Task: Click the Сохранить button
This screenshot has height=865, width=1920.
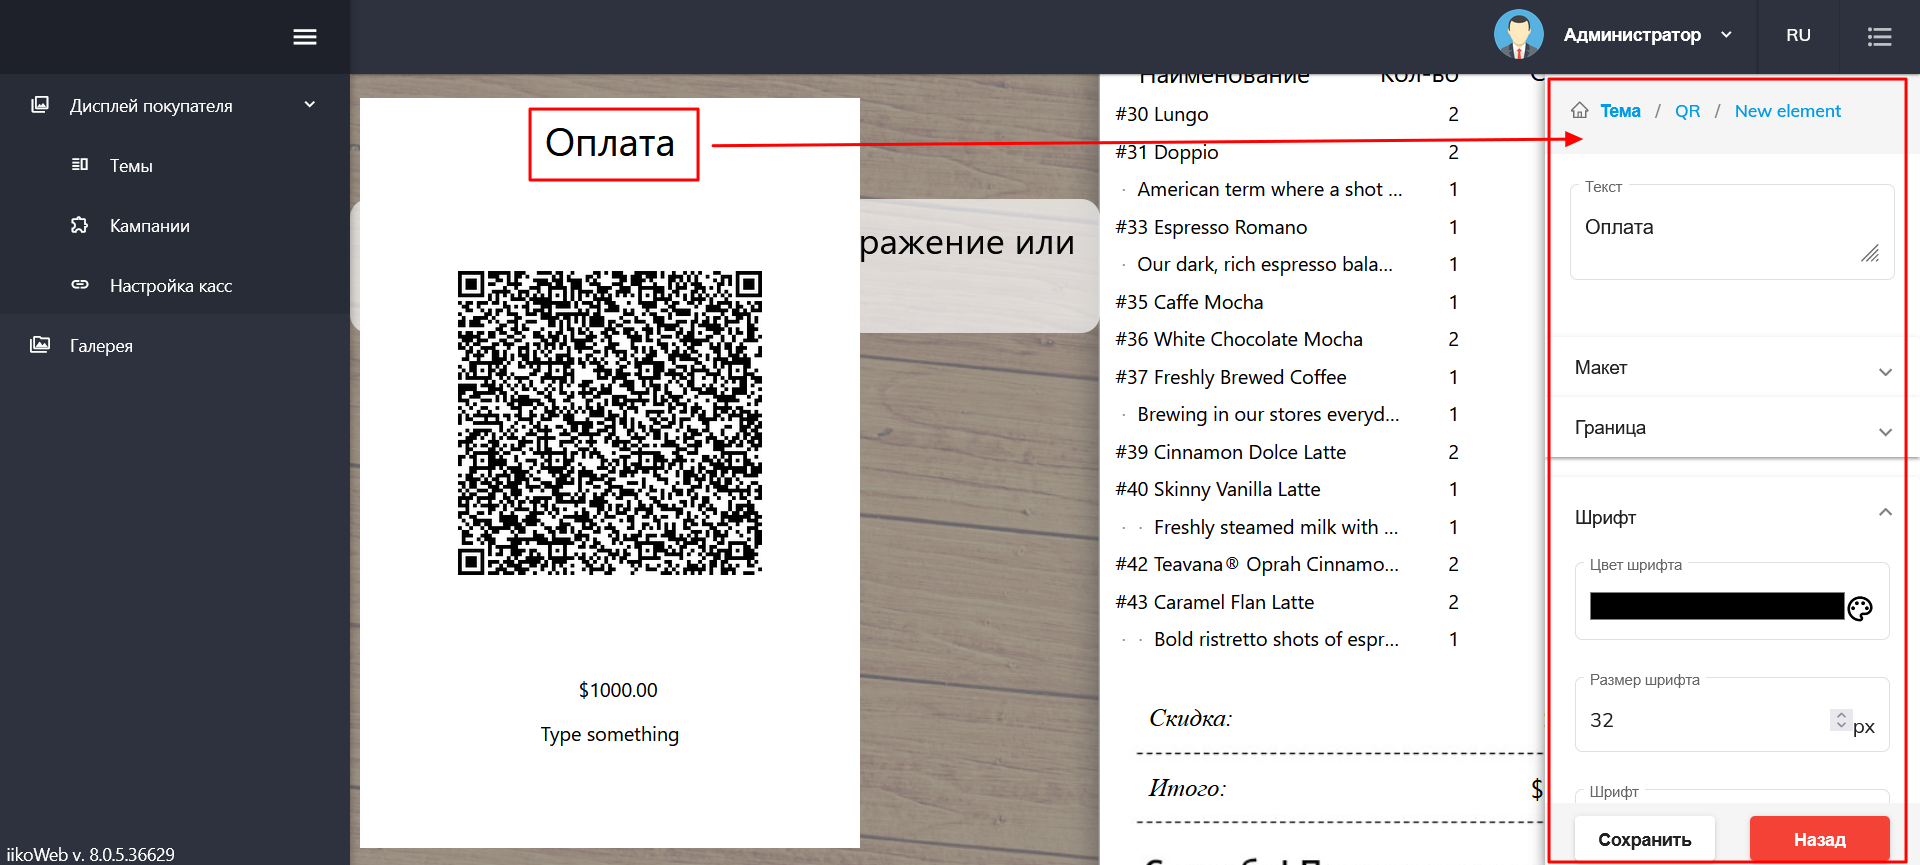Action: point(1644,839)
